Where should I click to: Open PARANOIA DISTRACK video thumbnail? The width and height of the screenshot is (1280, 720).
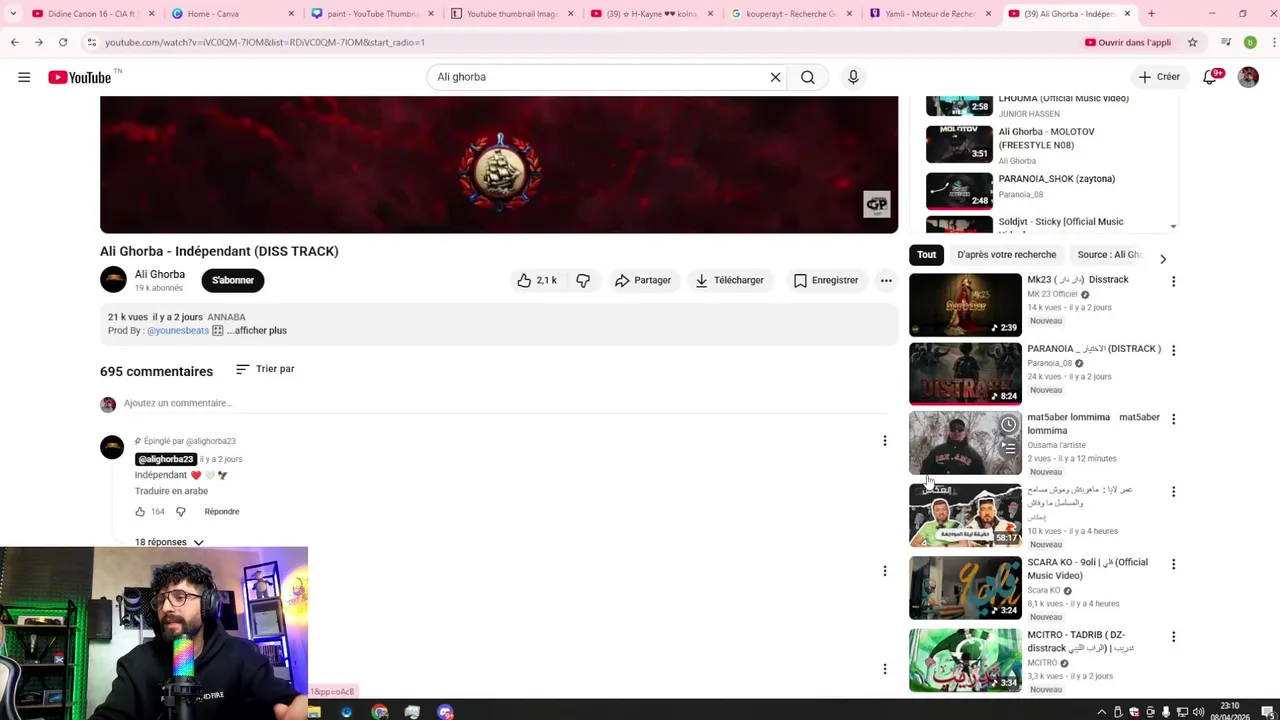[965, 374]
